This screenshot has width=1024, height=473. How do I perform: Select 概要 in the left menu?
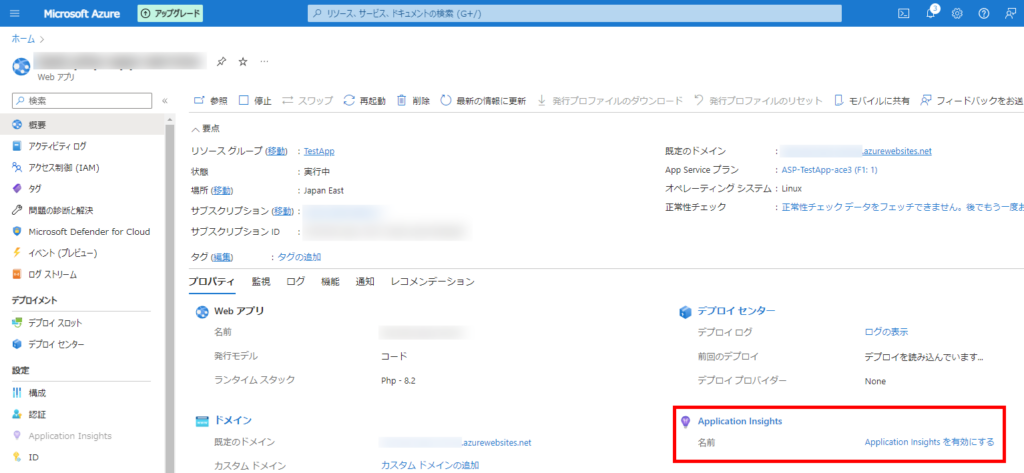tap(82, 125)
